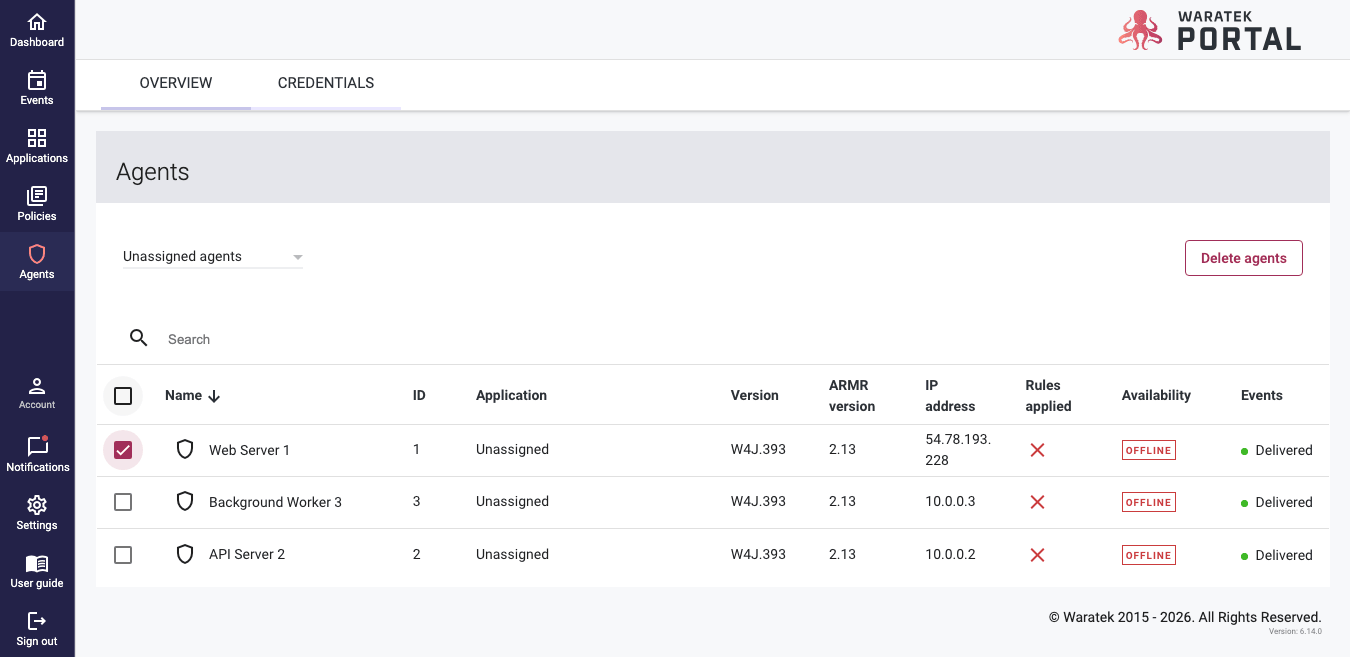Uncheck the Web Server 1 checkbox
This screenshot has height=657, width=1350.
123,450
